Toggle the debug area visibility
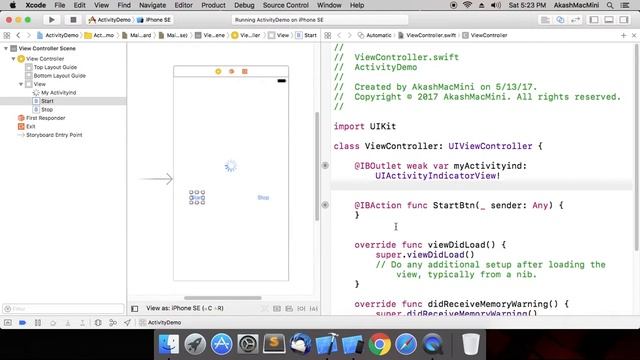This screenshot has width=640, height=360. (609, 20)
